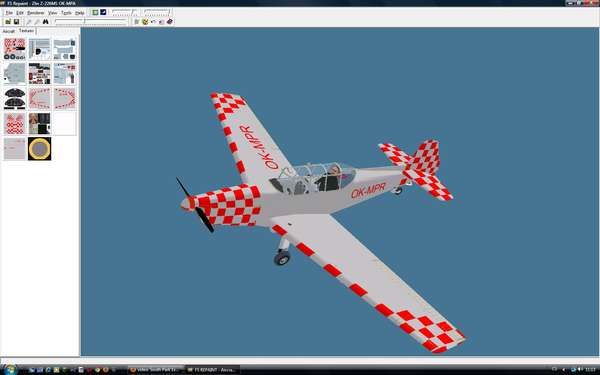Click the FS Repaint taskbar button
Screen dimensions: 600x375
point(213,370)
